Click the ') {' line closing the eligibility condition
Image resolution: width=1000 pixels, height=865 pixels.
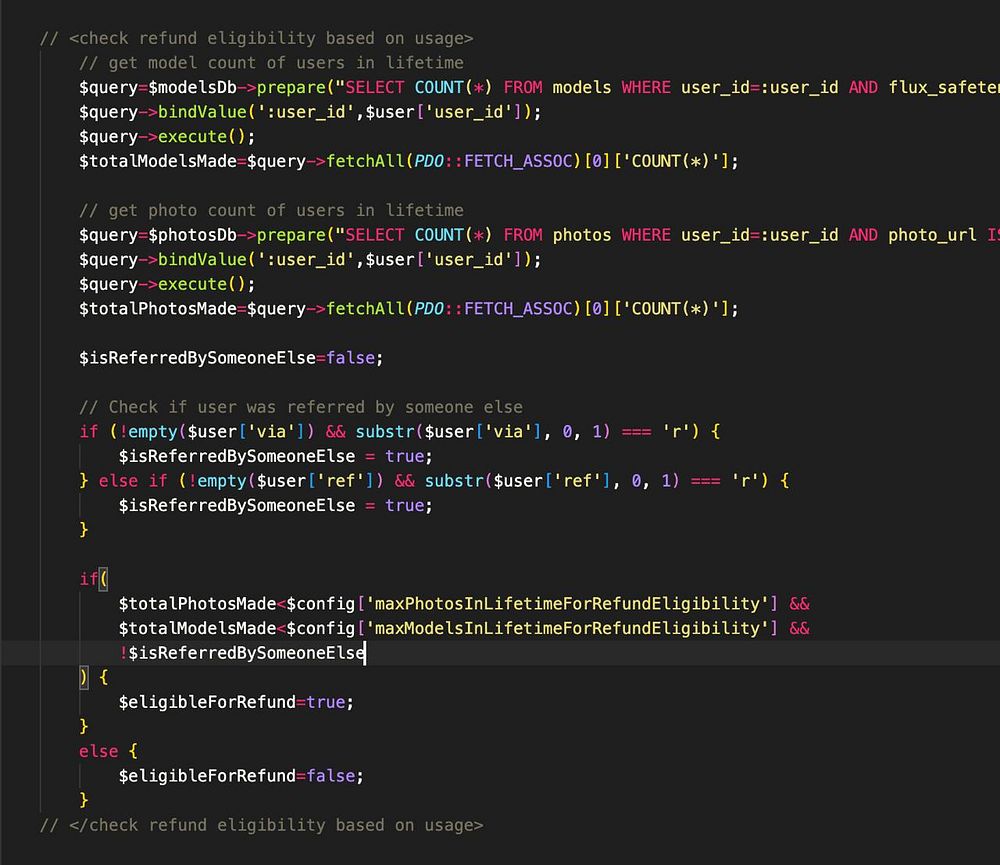(x=94, y=677)
